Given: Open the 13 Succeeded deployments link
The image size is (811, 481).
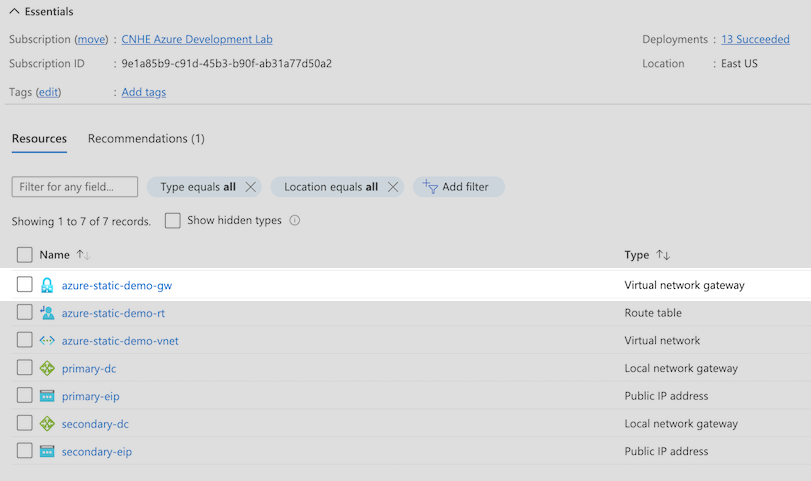Looking at the screenshot, I should click(755, 39).
